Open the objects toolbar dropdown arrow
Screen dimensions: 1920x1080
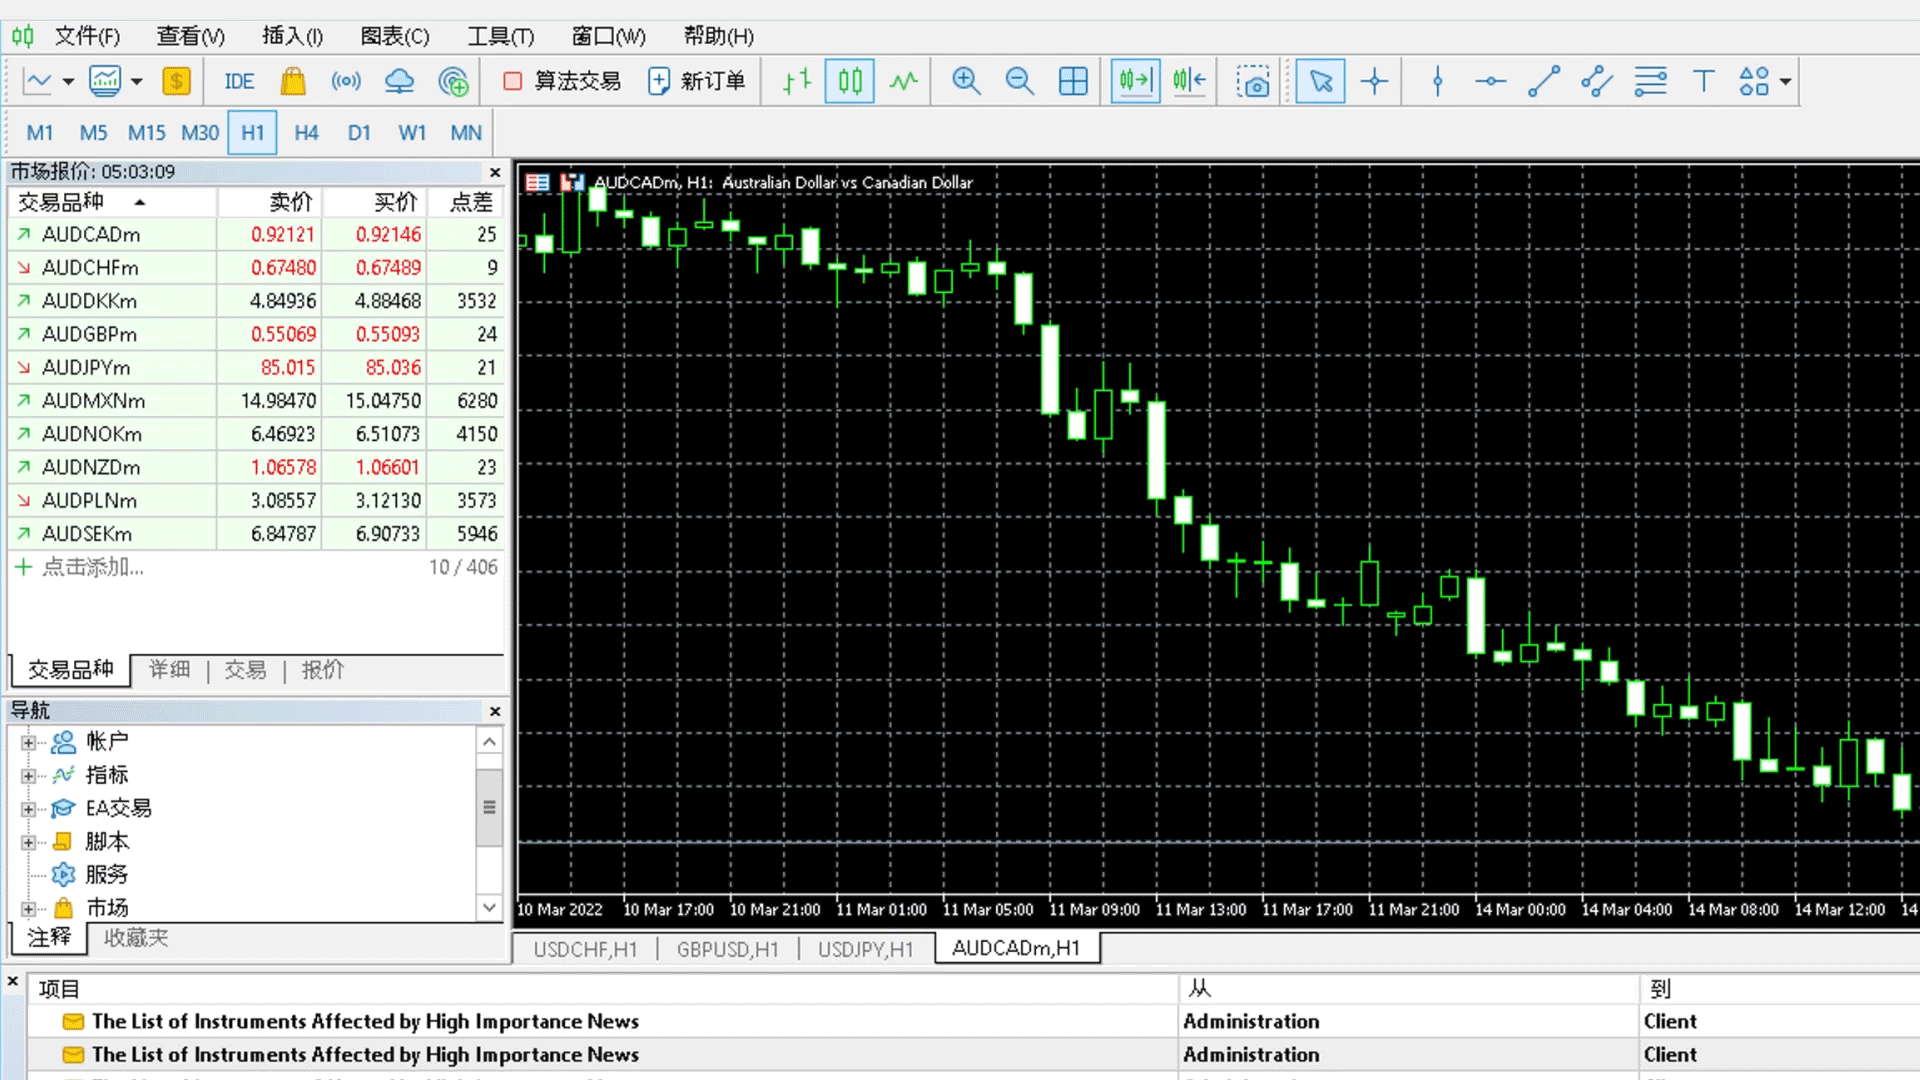(x=1785, y=81)
